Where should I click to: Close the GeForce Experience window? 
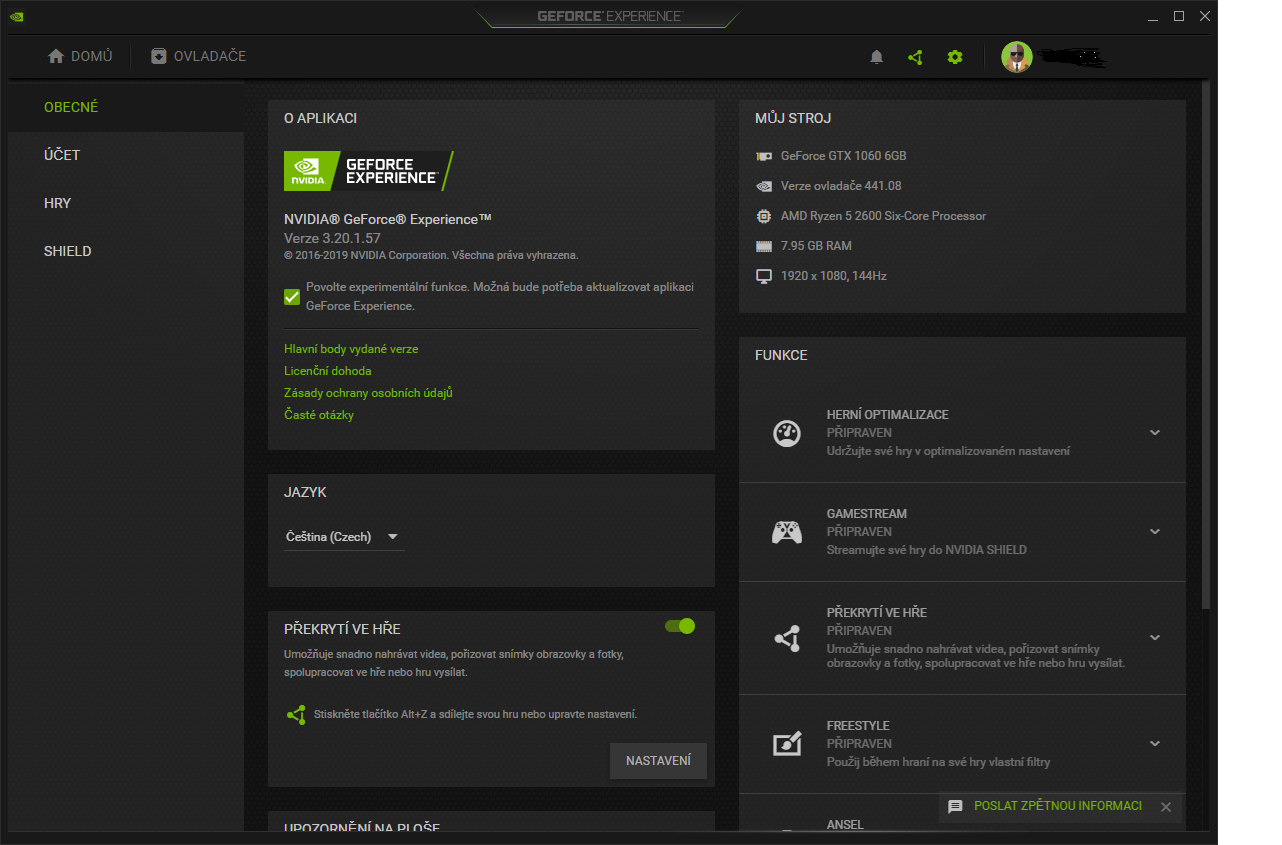click(x=1203, y=16)
